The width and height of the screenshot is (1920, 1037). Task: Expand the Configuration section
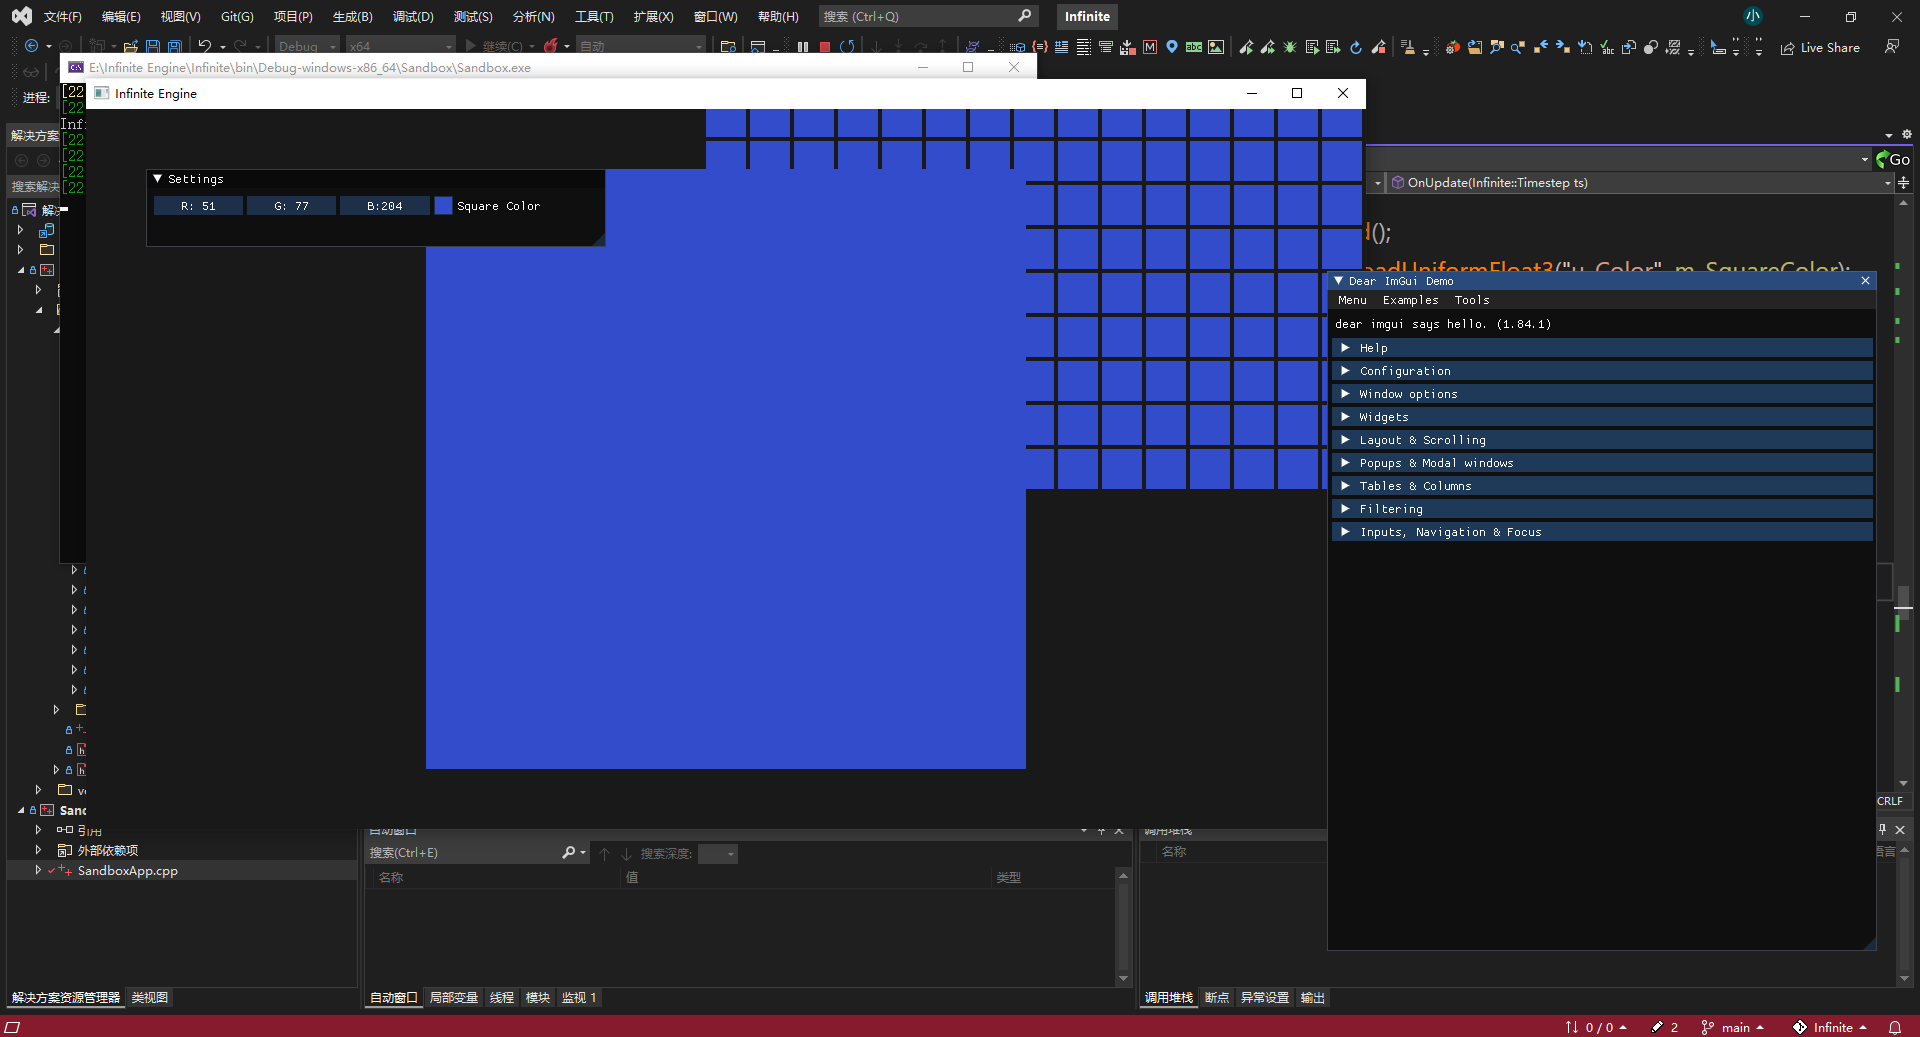click(1602, 371)
